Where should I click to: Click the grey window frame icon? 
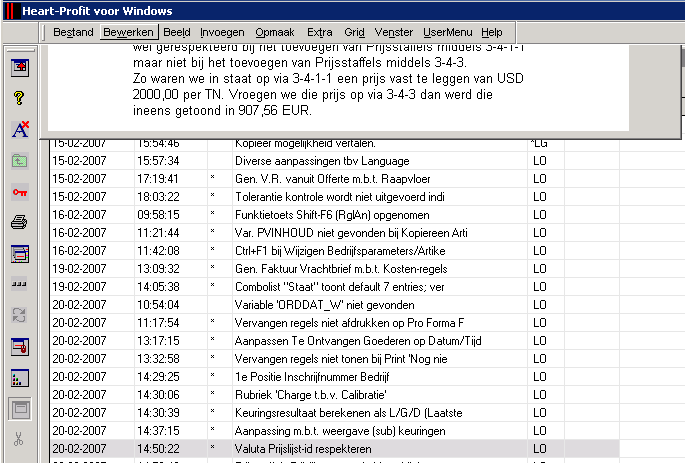pyautogui.click(x=20, y=409)
